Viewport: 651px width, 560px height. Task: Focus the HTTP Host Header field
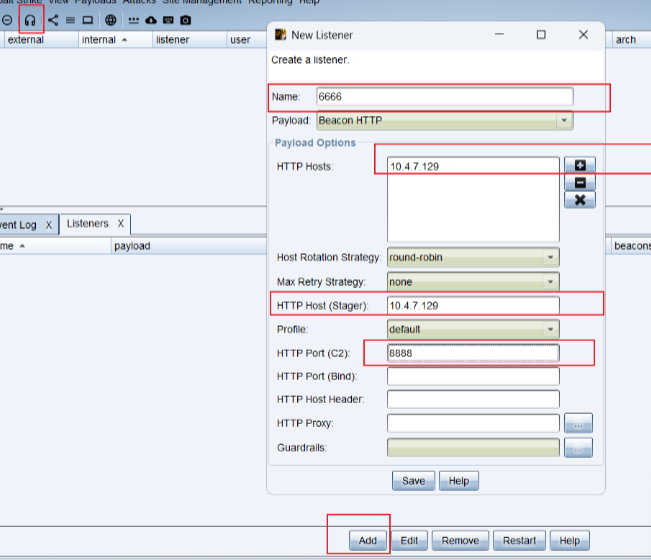coord(473,399)
